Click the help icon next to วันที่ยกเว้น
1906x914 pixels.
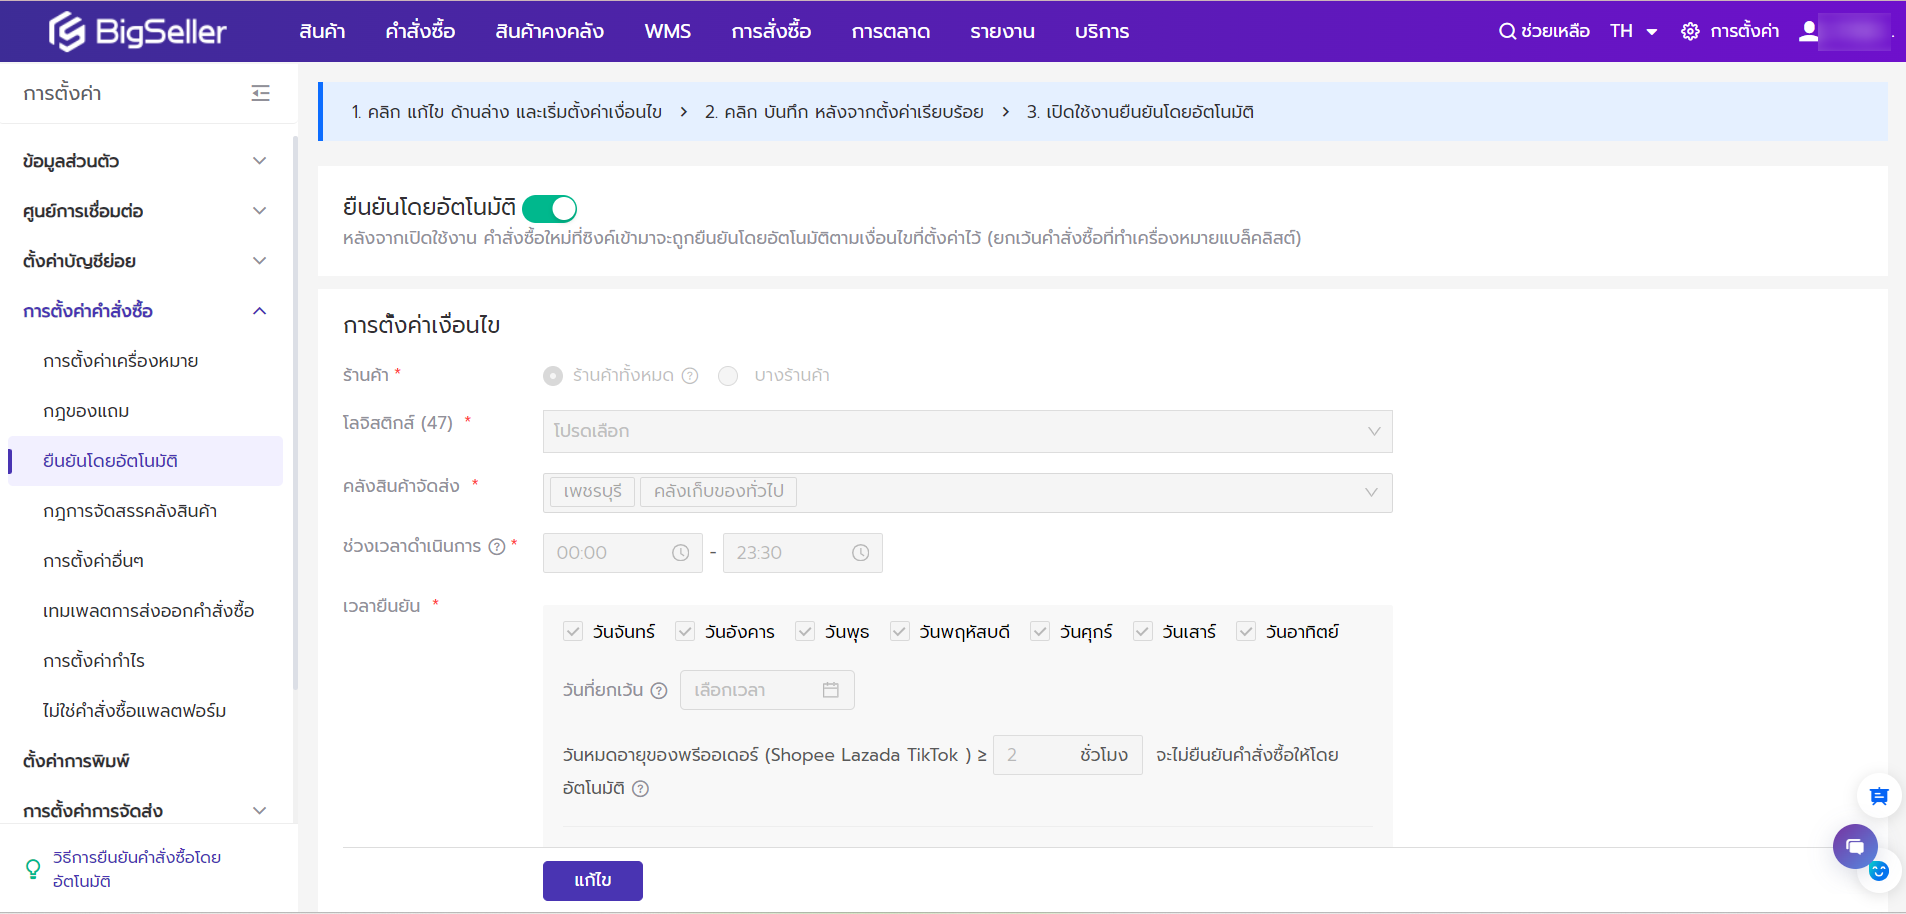659,690
